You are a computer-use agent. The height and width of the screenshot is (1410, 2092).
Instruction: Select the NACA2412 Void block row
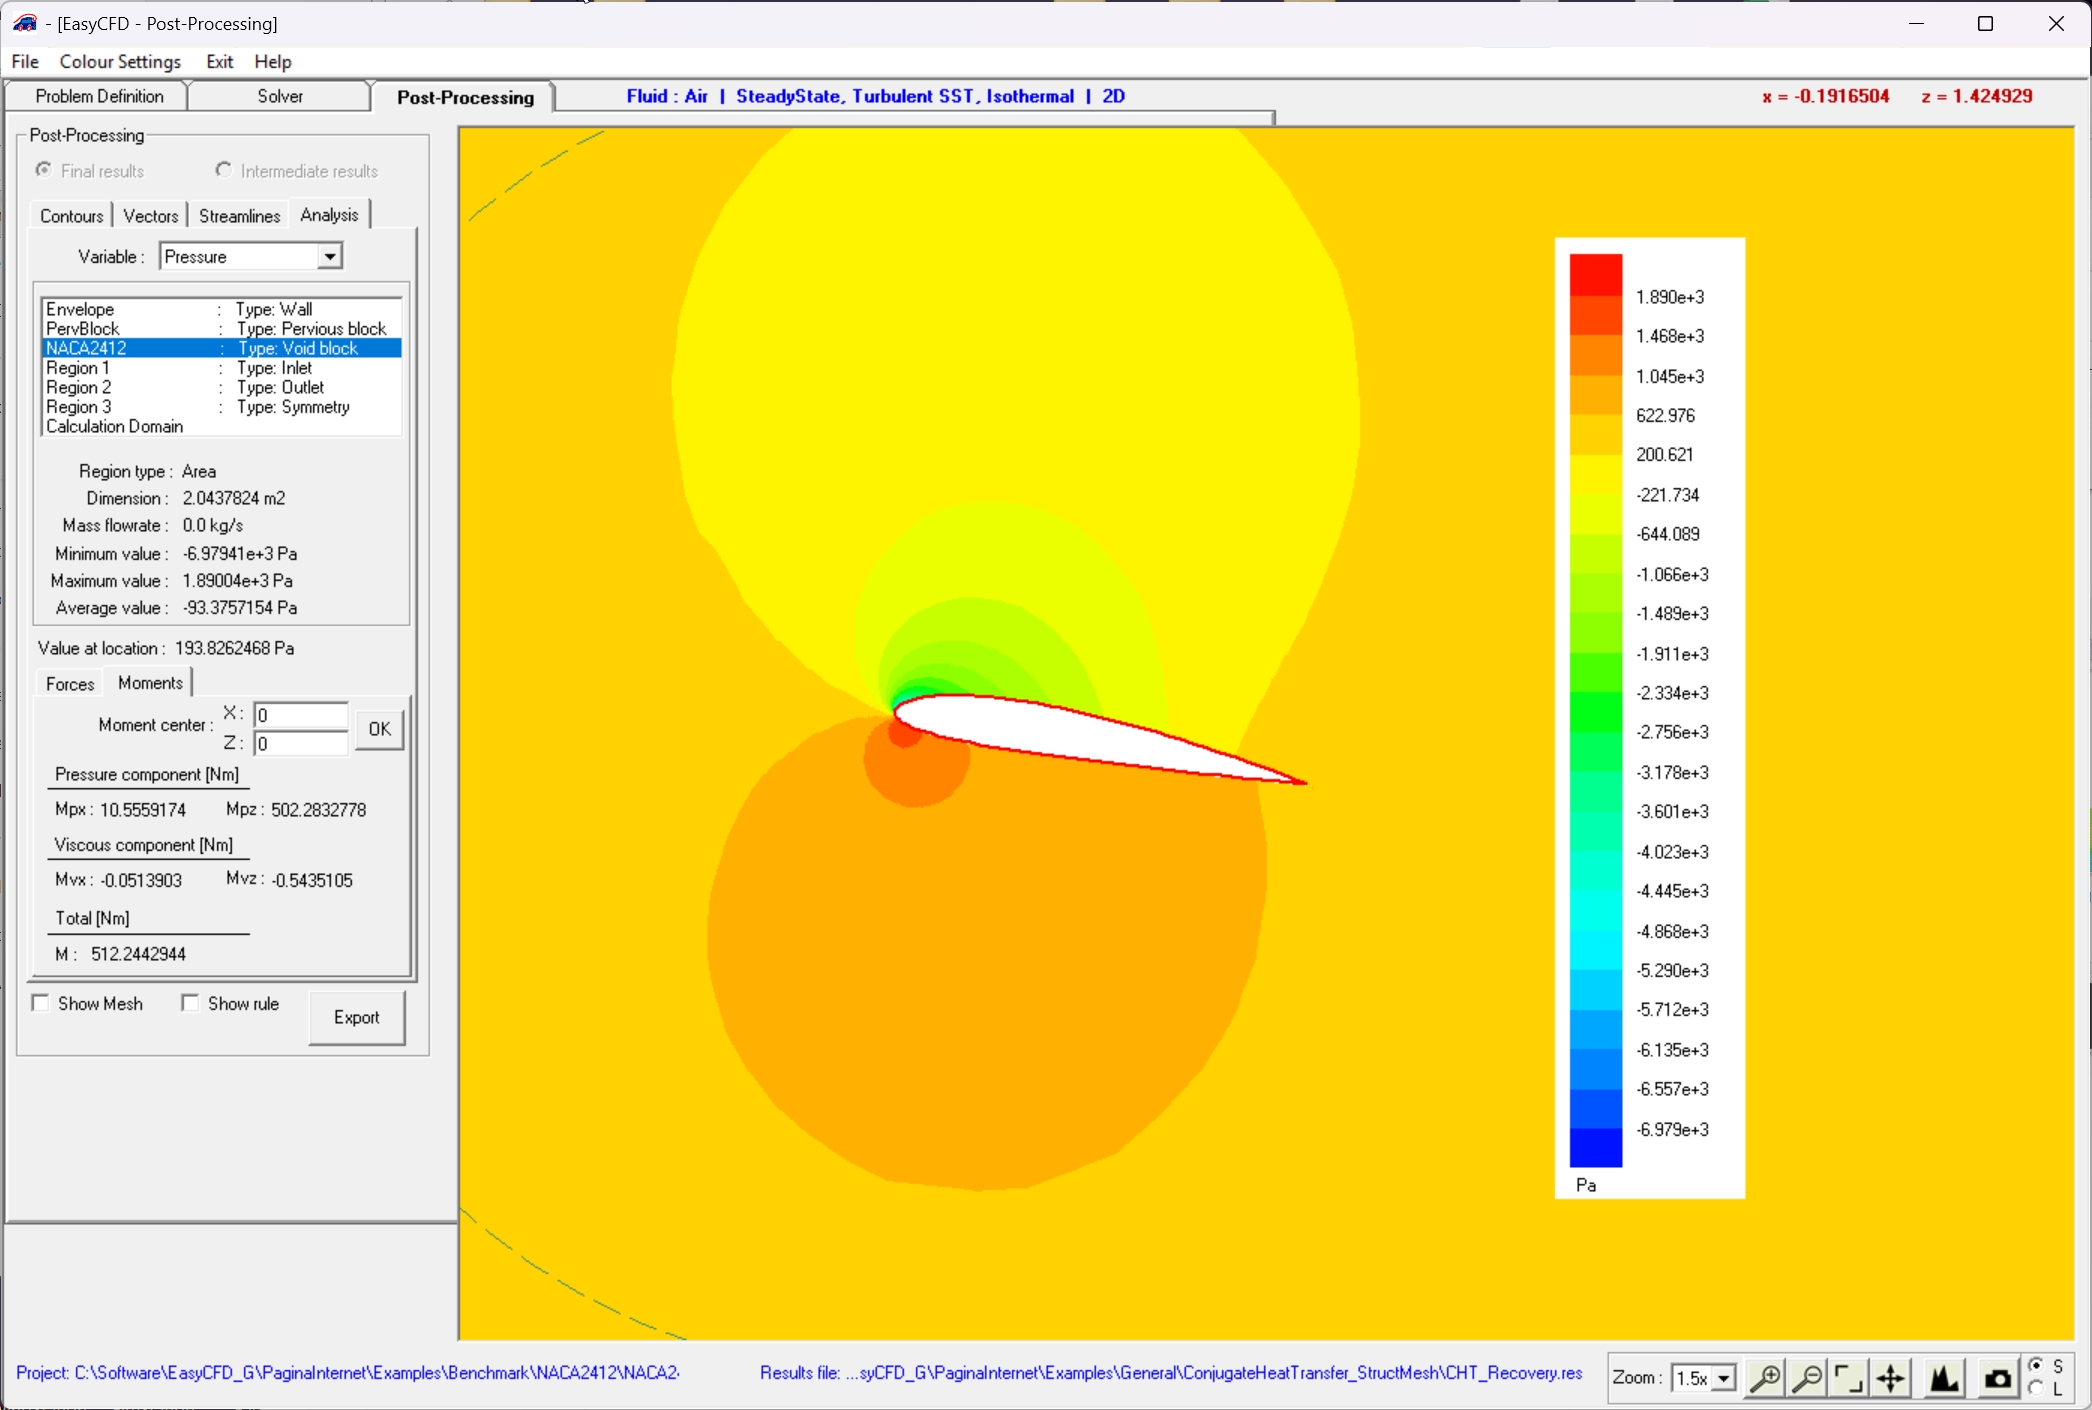coord(222,348)
